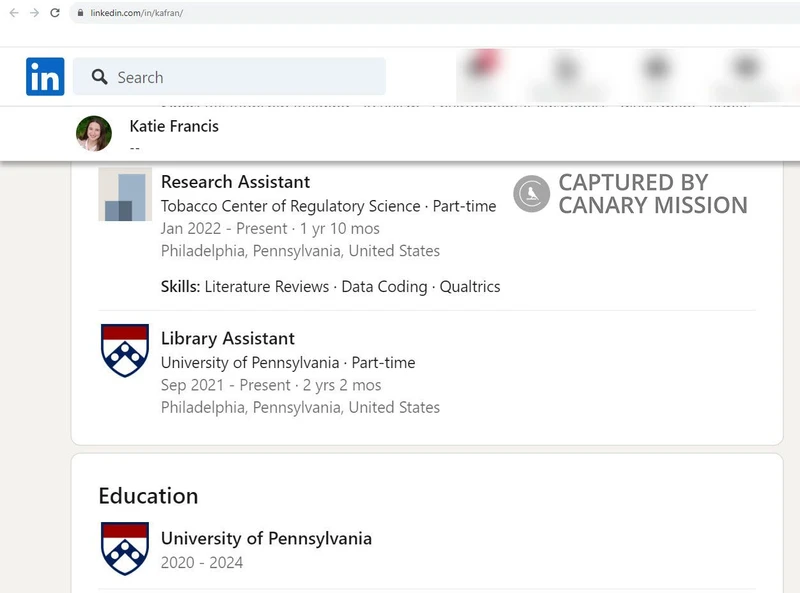
Task: Click the Katie Francis name header
Action: [174, 126]
